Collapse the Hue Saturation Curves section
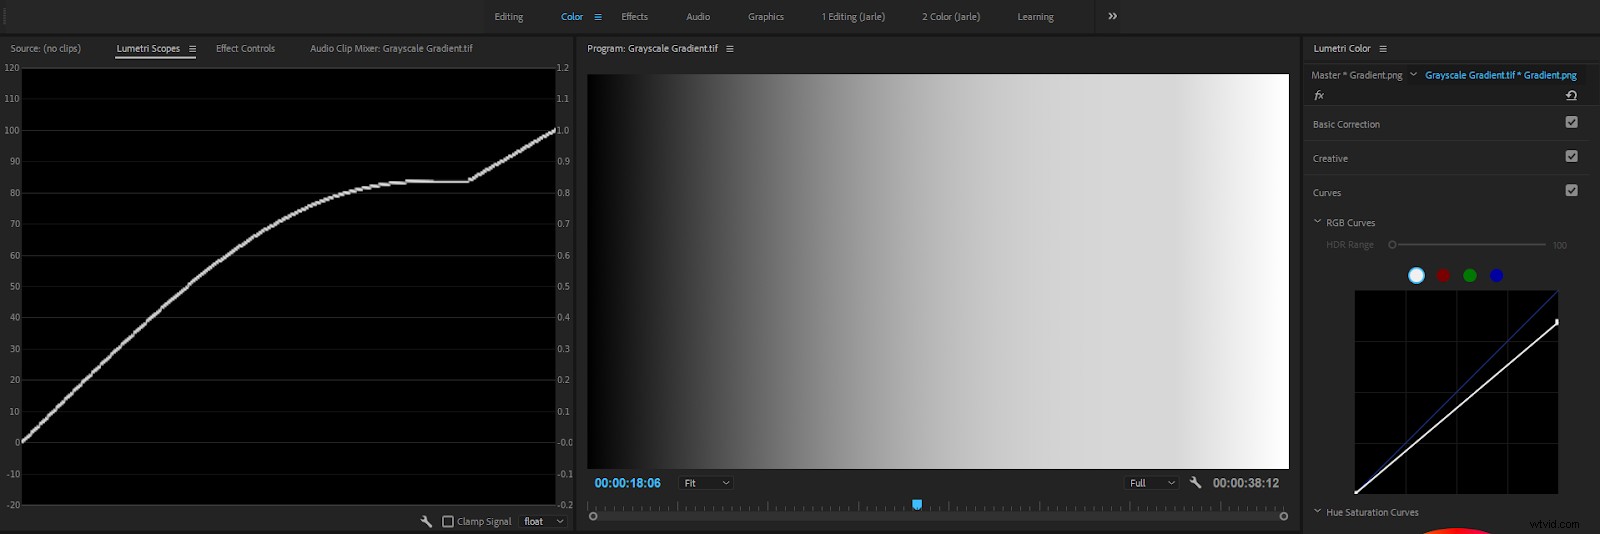Screen dimensions: 1600x534 1317,511
